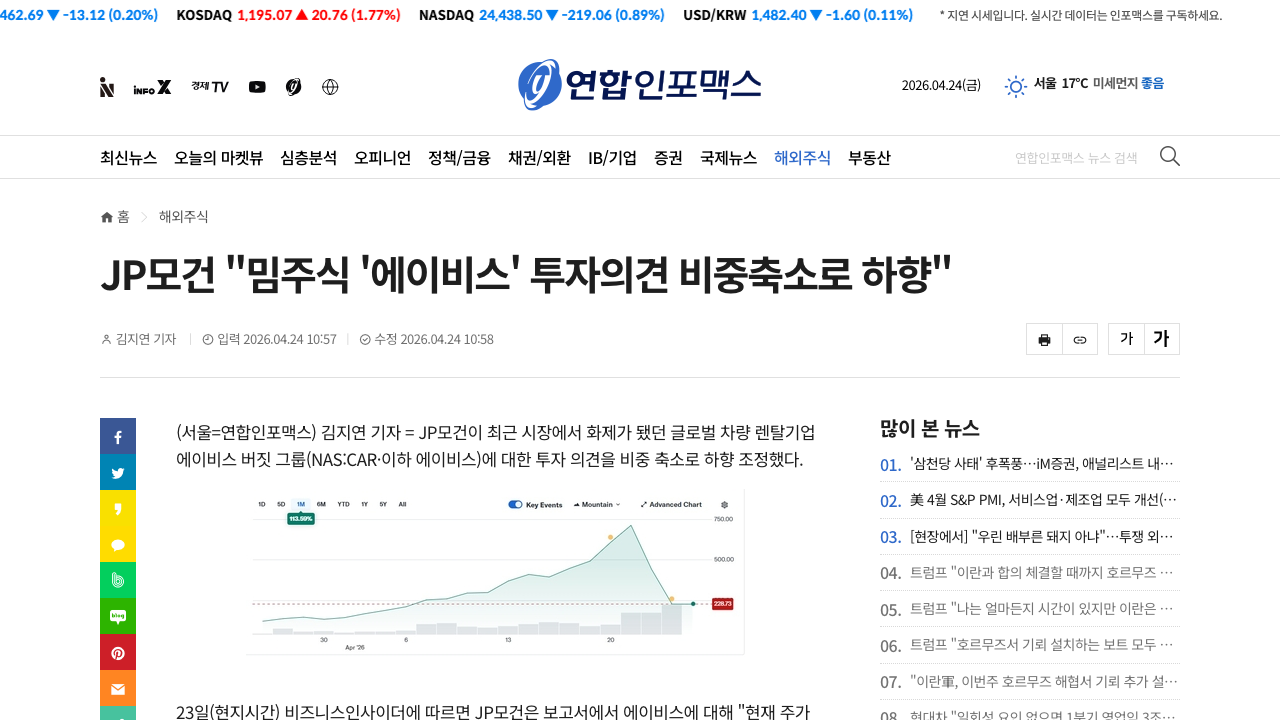Select the highlighted 해외주식 menu item
This screenshot has height=720, width=1280.
(802, 158)
